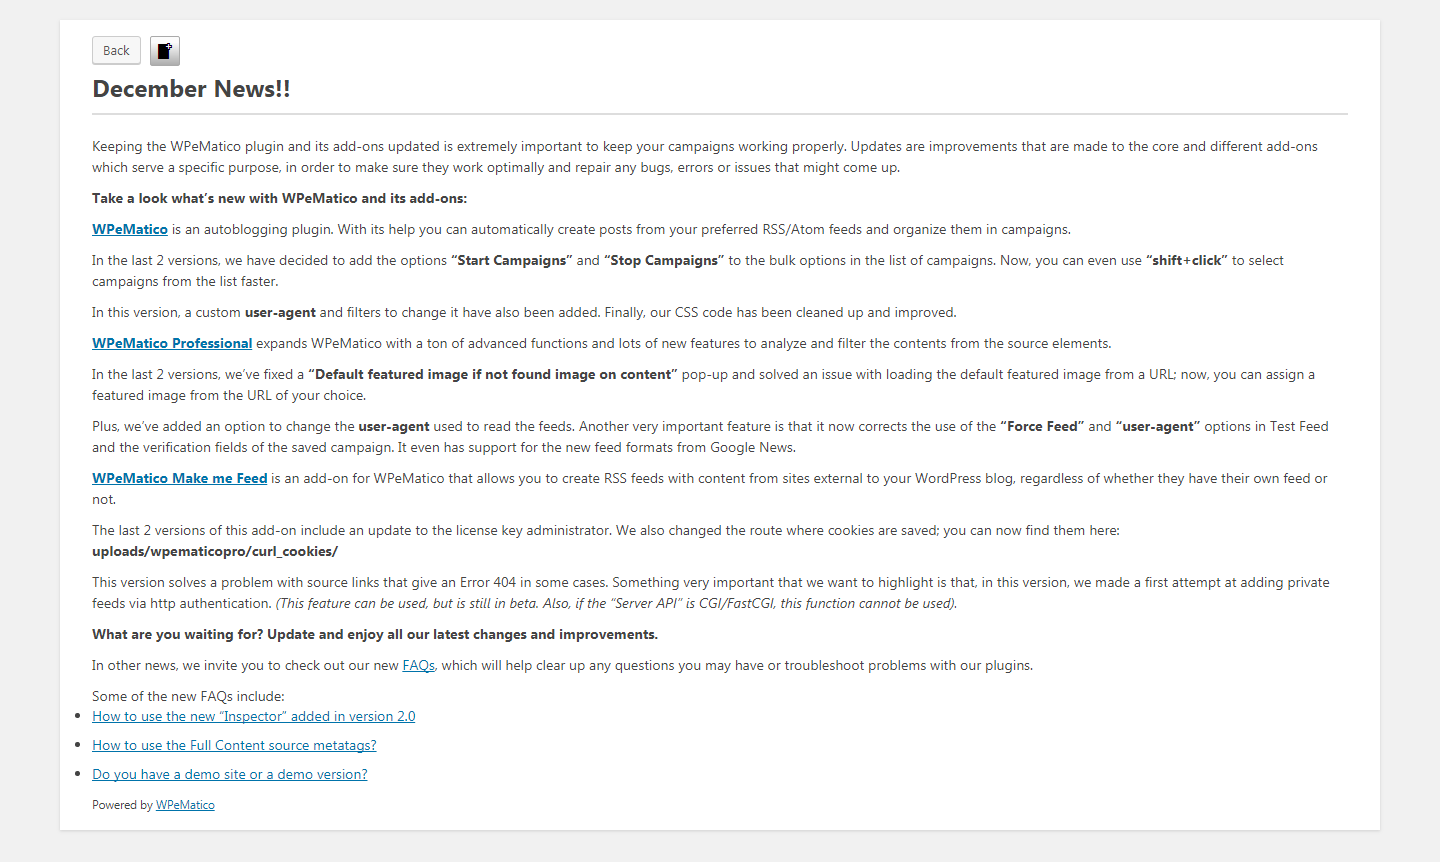The image size is (1440, 862).
Task: Open the WPeMatico Professional link
Action: pos(172,343)
